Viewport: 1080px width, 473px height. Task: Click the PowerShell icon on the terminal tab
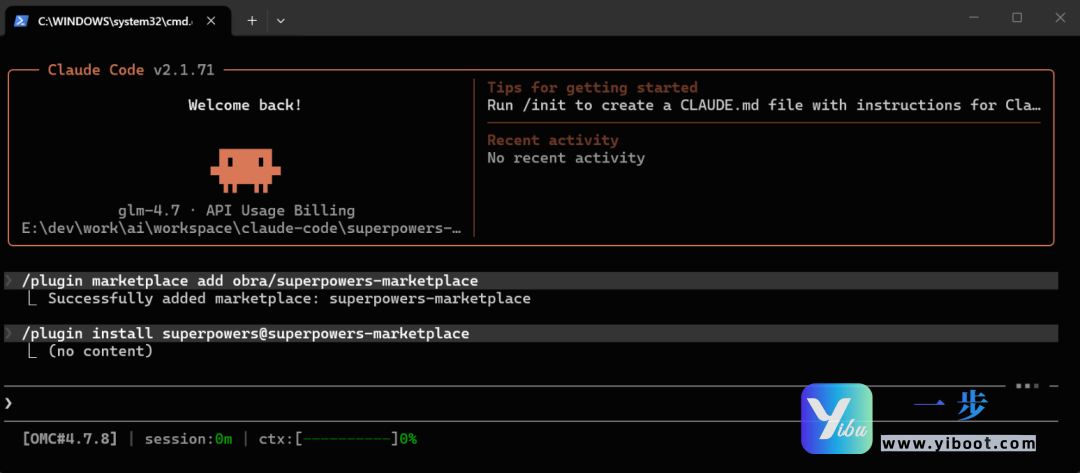(x=20, y=20)
